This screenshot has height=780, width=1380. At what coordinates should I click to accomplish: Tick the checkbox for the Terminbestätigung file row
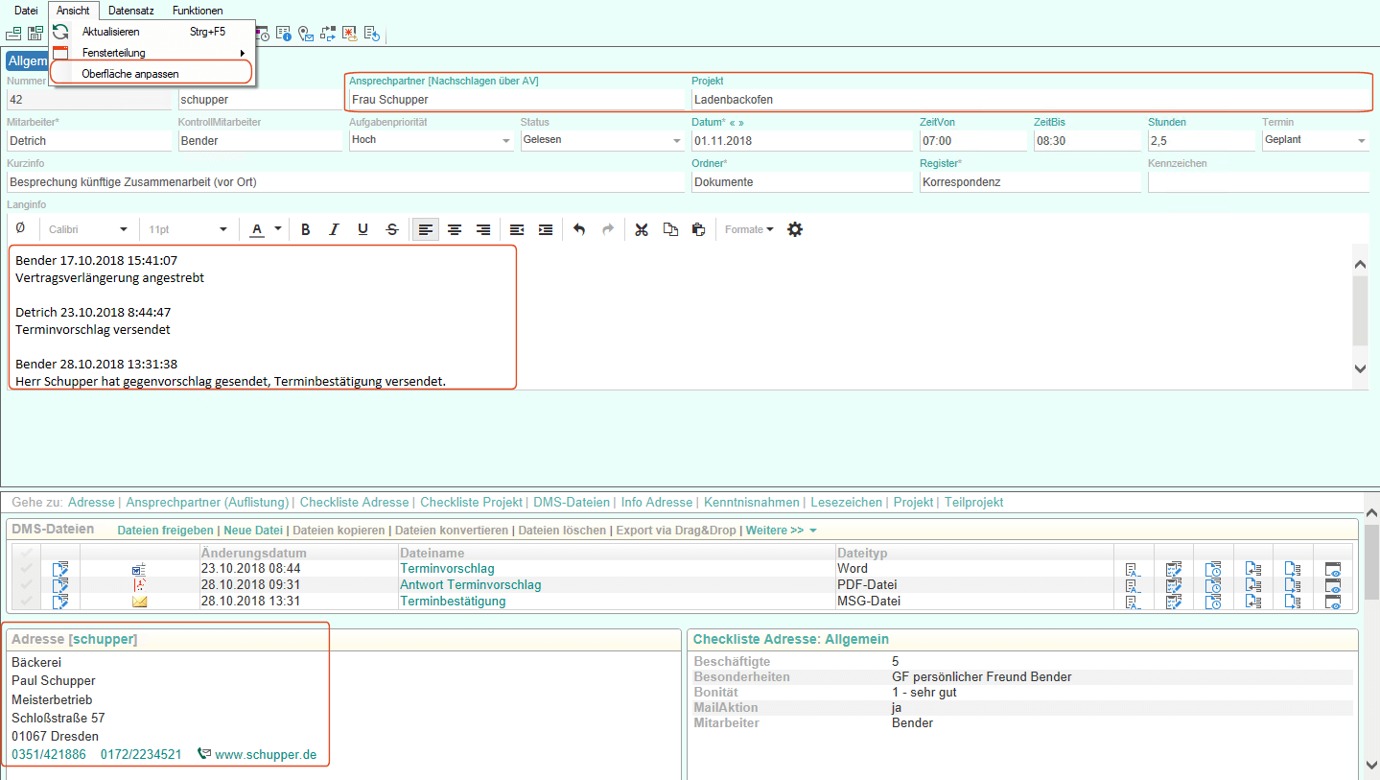coord(27,601)
